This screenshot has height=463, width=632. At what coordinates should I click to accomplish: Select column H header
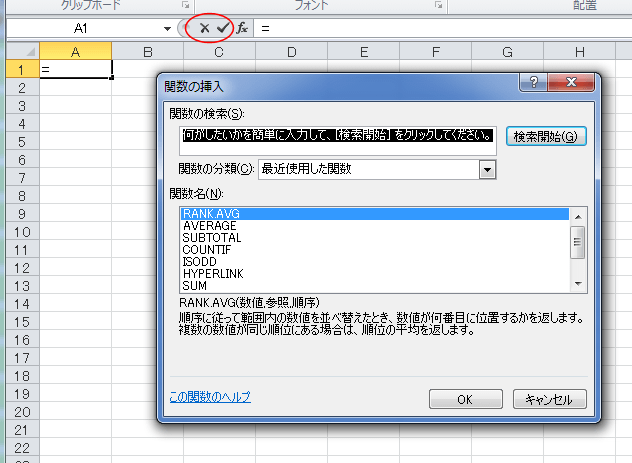[x=580, y=52]
